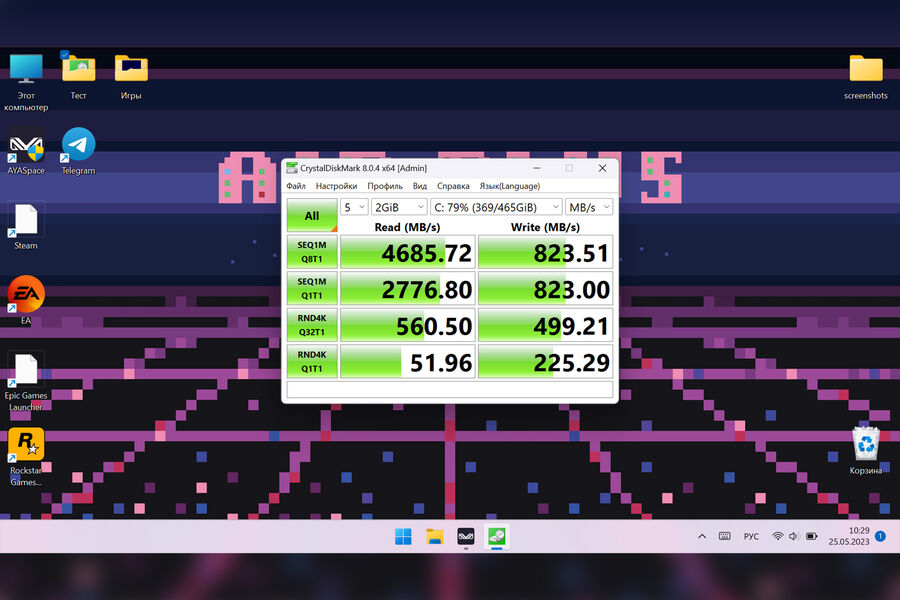Click the green All benchmark button

coord(312,215)
